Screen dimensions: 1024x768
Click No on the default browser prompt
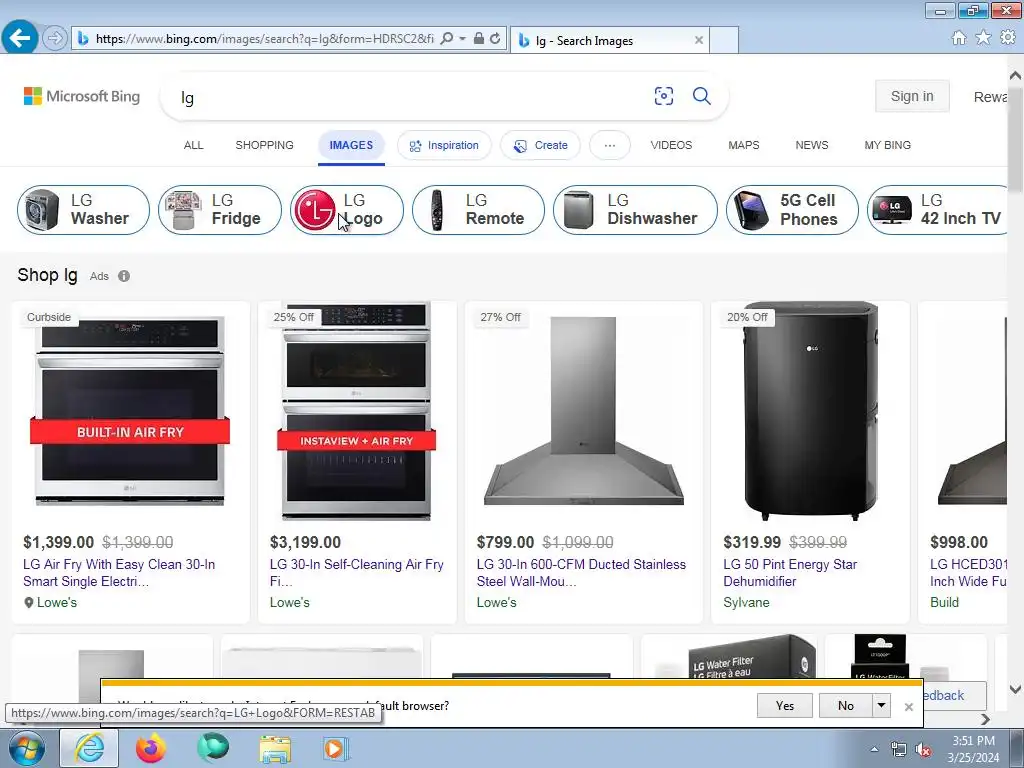846,705
